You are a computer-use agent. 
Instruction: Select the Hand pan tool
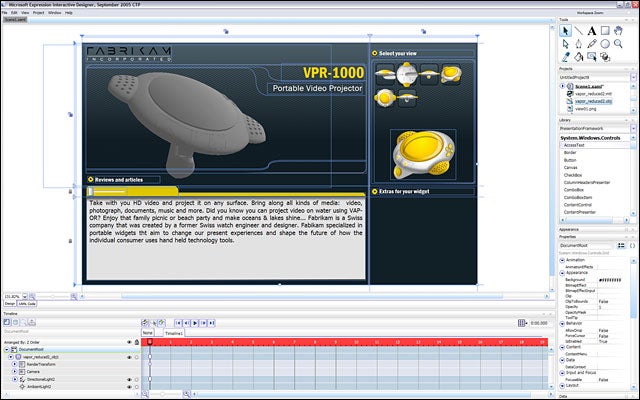click(x=618, y=31)
